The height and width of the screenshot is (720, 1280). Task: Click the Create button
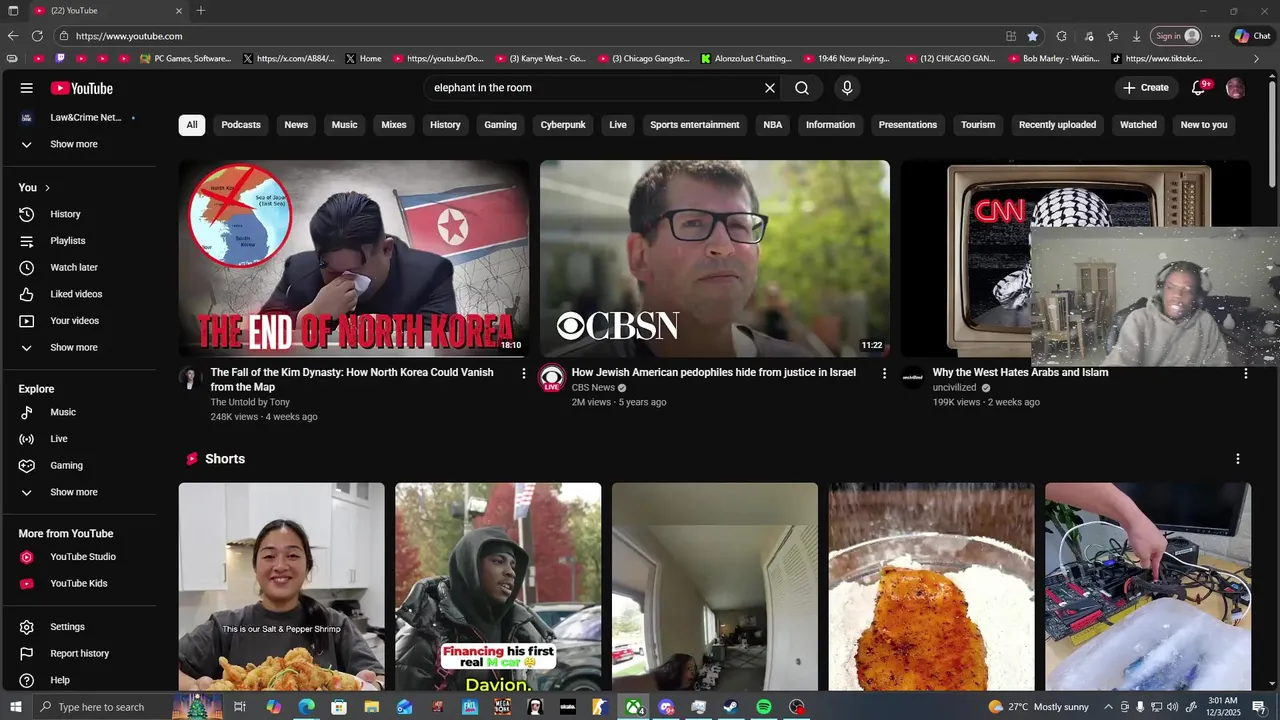click(1146, 88)
